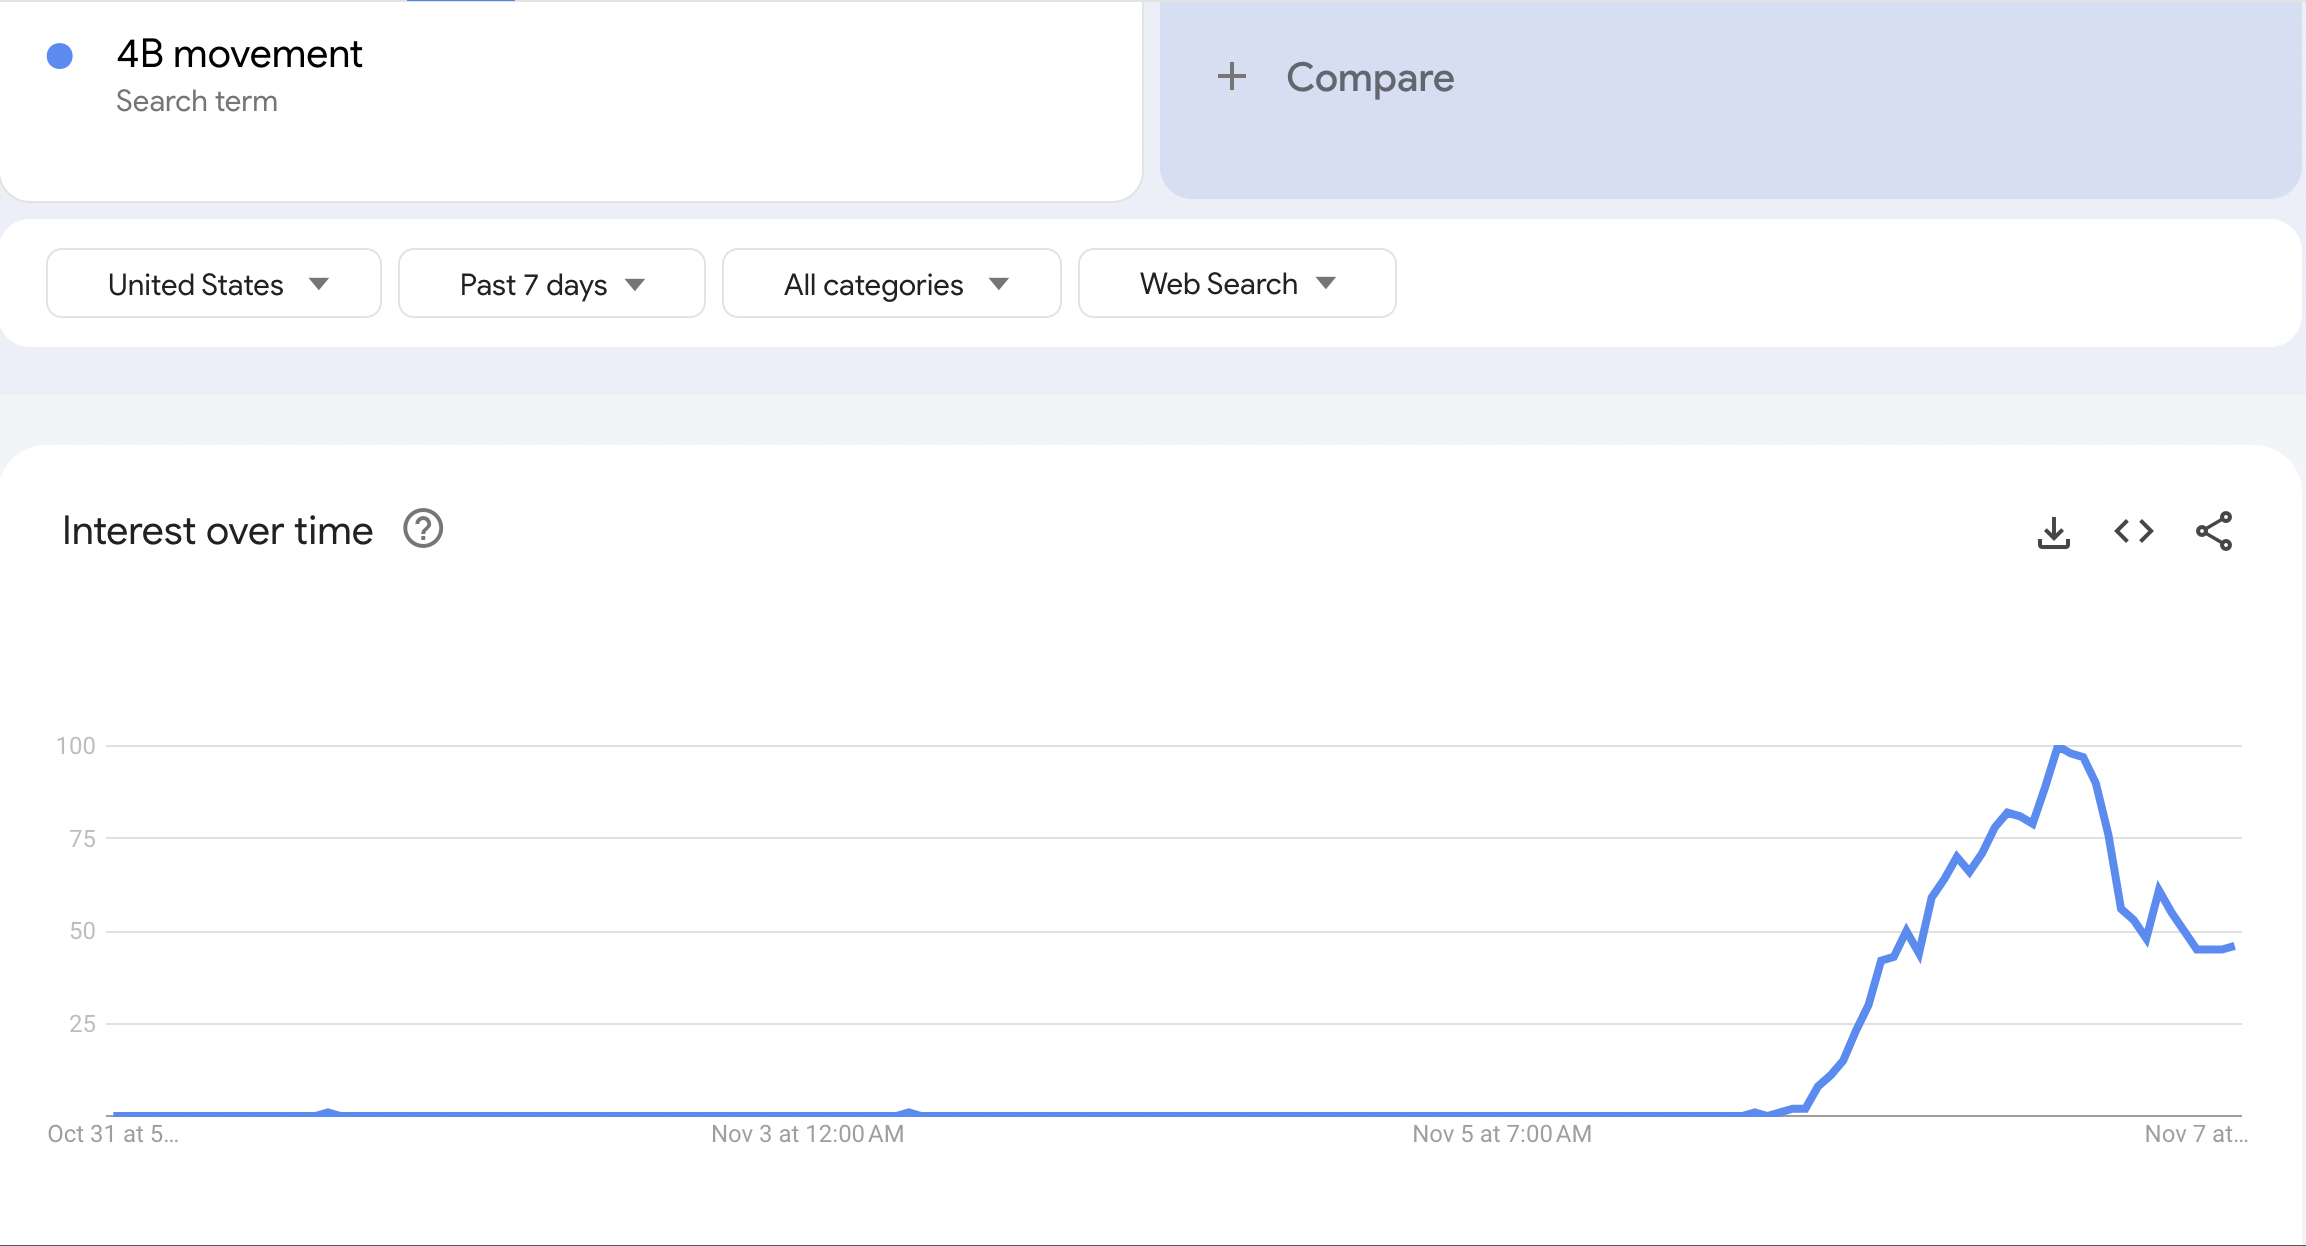Click the United States dropdown arrow

click(324, 282)
